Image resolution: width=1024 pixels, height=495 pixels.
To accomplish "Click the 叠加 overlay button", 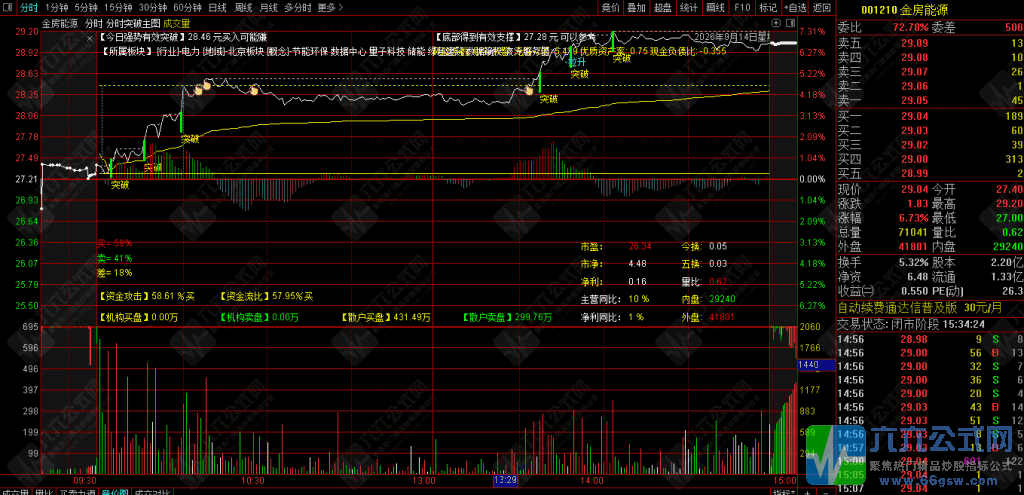I will pos(636,8).
